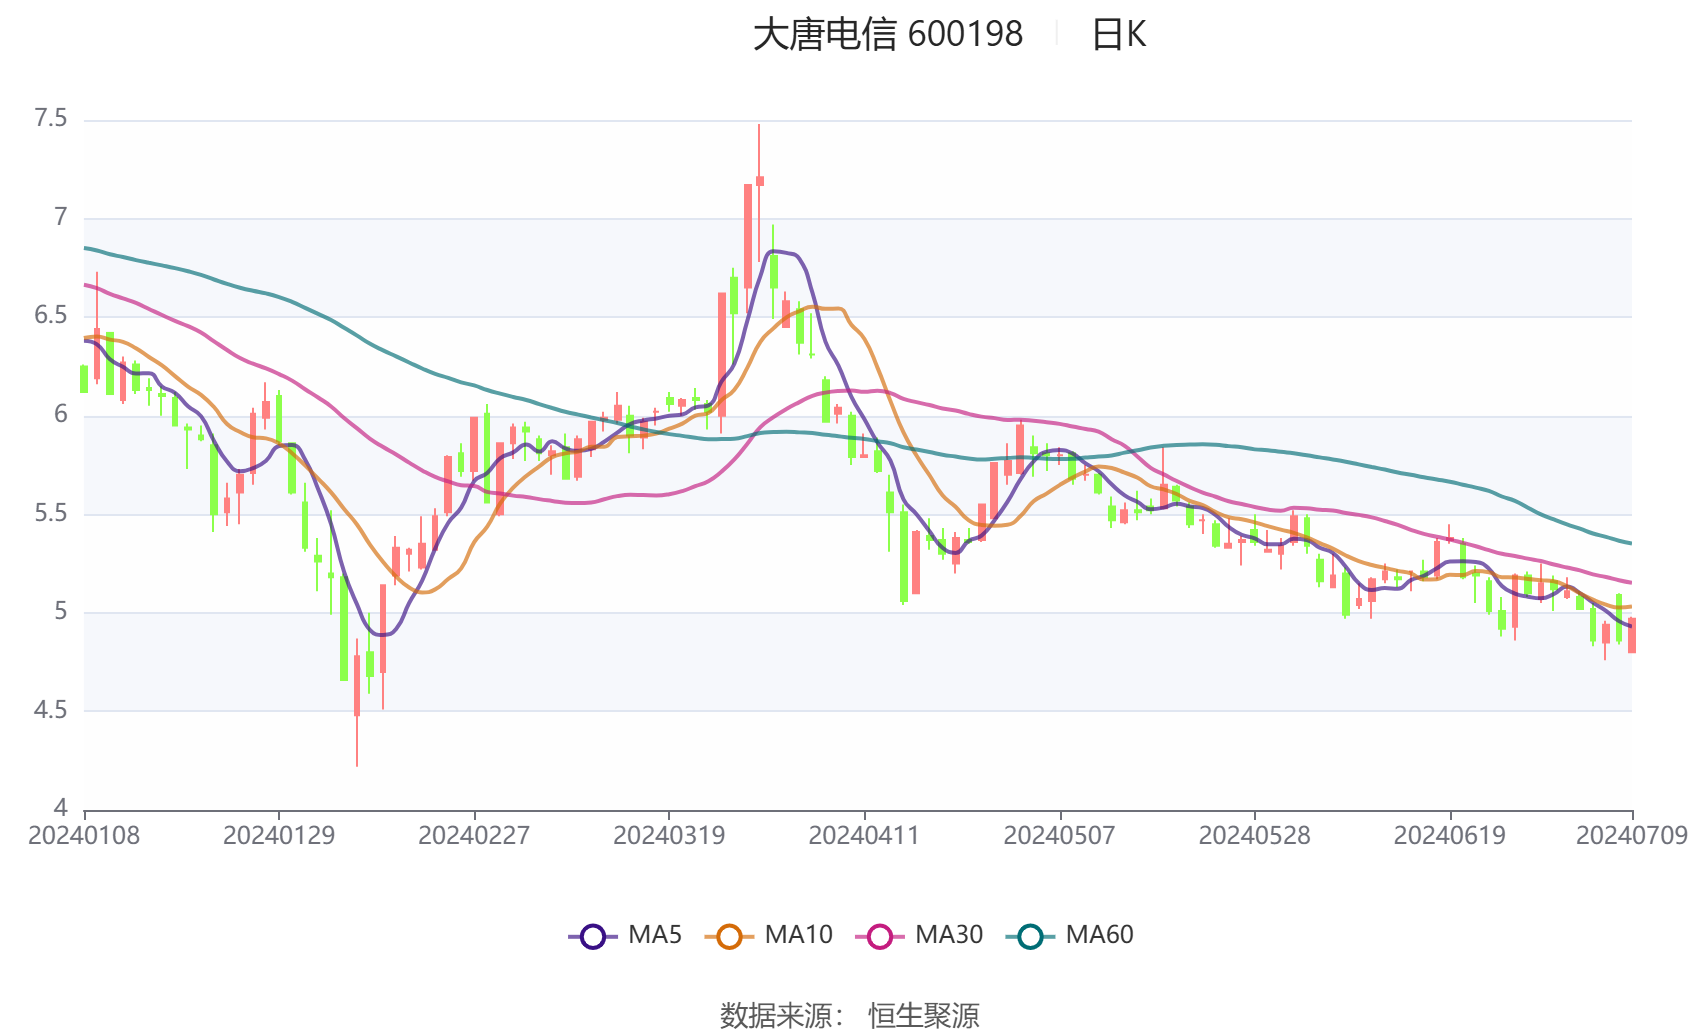This screenshot has width=1700, height=1034.
Task: Toggle the MA10 legend series
Action: (768, 935)
